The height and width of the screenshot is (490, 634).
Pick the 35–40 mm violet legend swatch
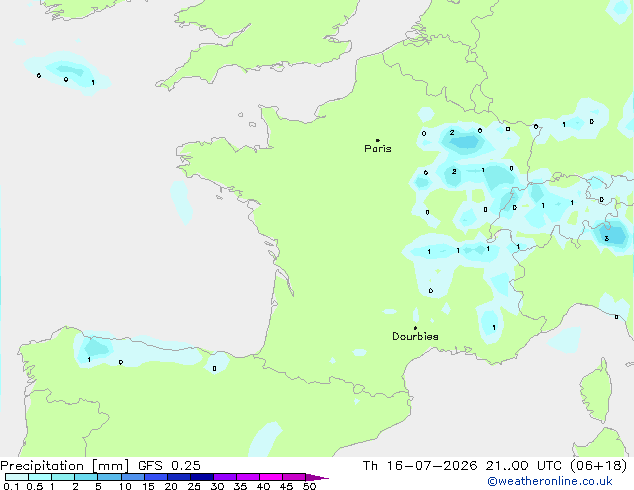248,477
